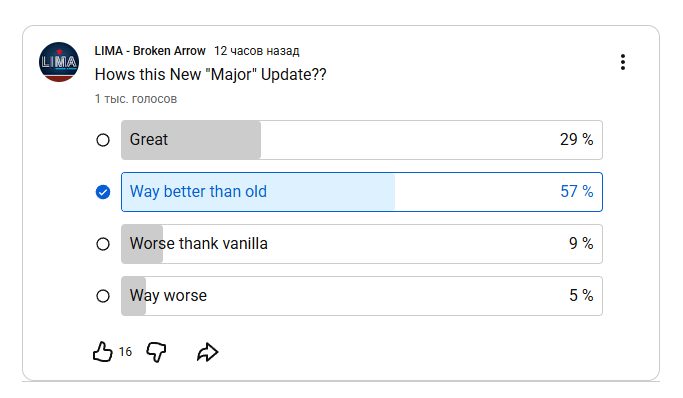Vote using the Great poll bar
Screen dimensions: 683x398
coord(362,140)
